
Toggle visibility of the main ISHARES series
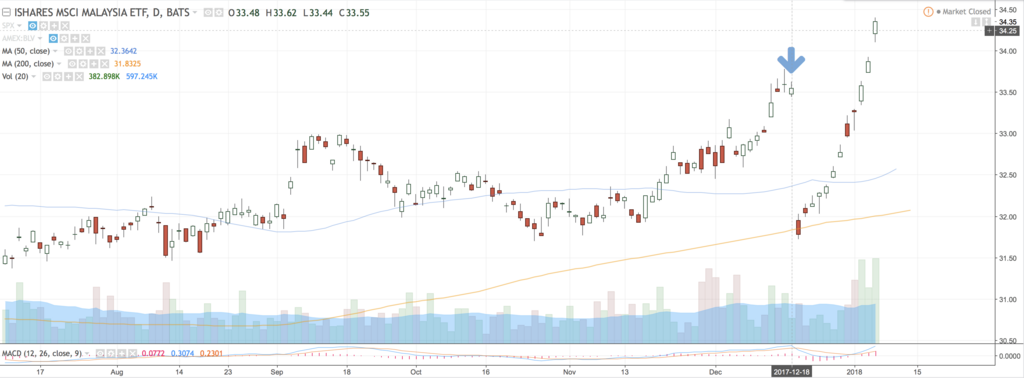(208, 12)
